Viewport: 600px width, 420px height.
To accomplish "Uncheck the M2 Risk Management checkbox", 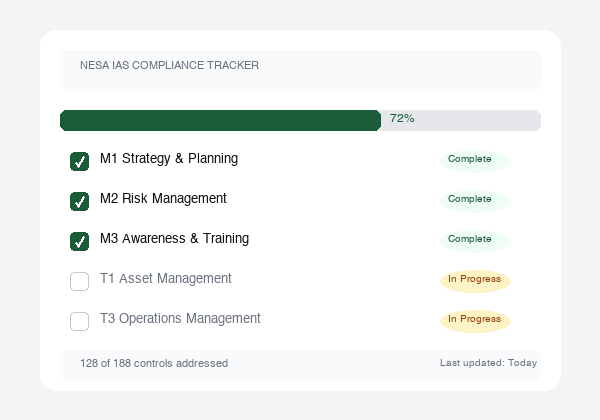I will pyautogui.click(x=80, y=201).
